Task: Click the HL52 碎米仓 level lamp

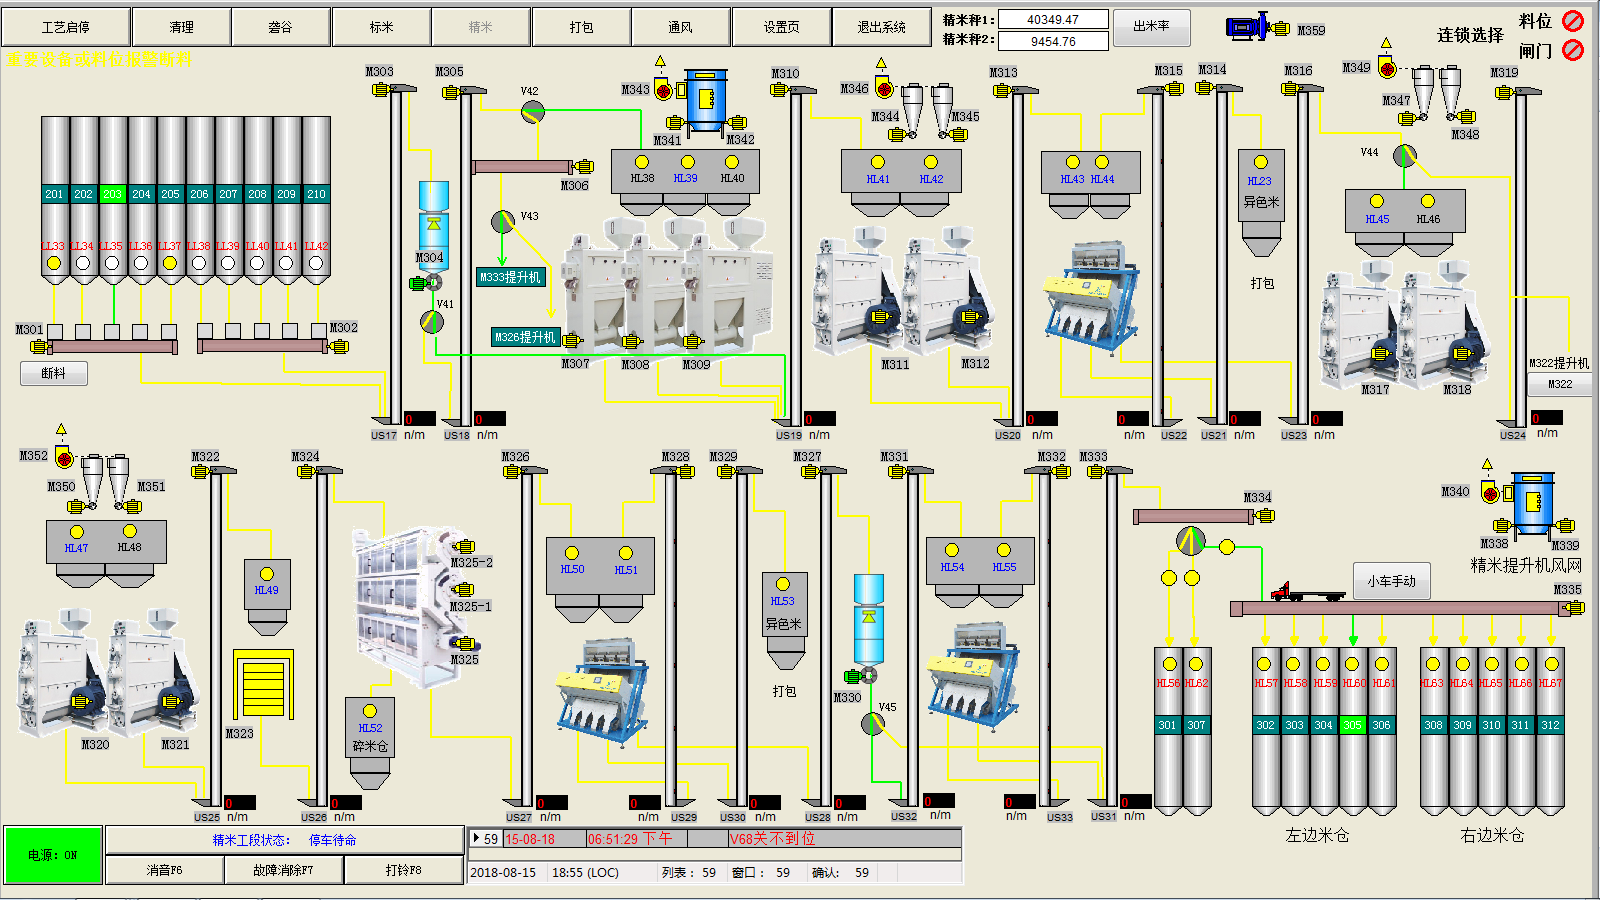Action: coord(370,711)
